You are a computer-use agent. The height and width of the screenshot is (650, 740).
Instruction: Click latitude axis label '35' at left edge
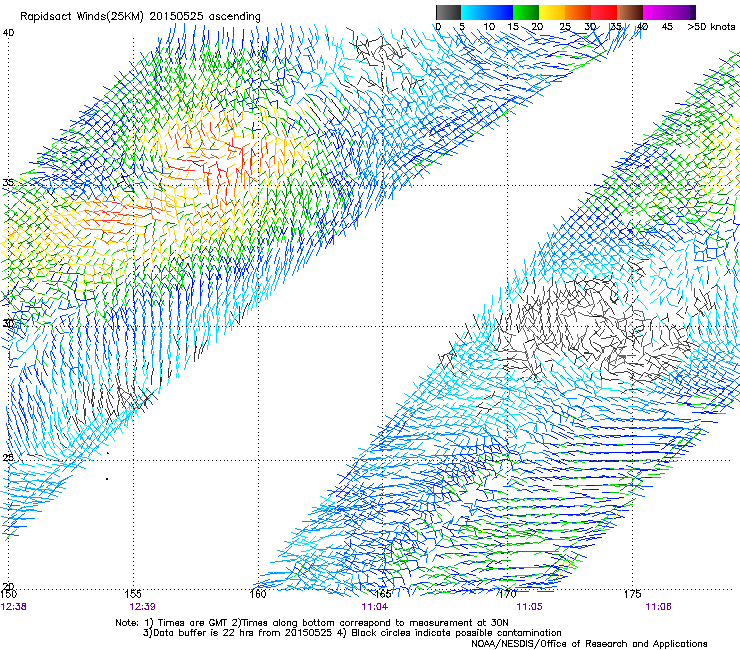click(x=8, y=183)
